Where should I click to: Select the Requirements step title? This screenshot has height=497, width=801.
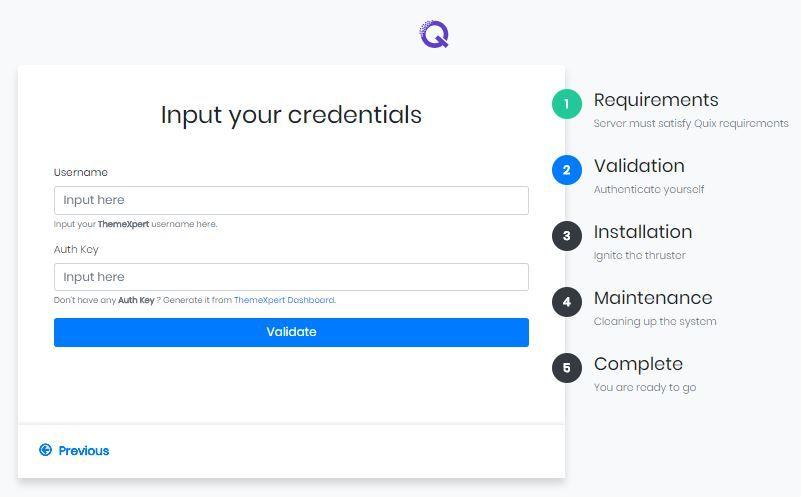coord(656,100)
